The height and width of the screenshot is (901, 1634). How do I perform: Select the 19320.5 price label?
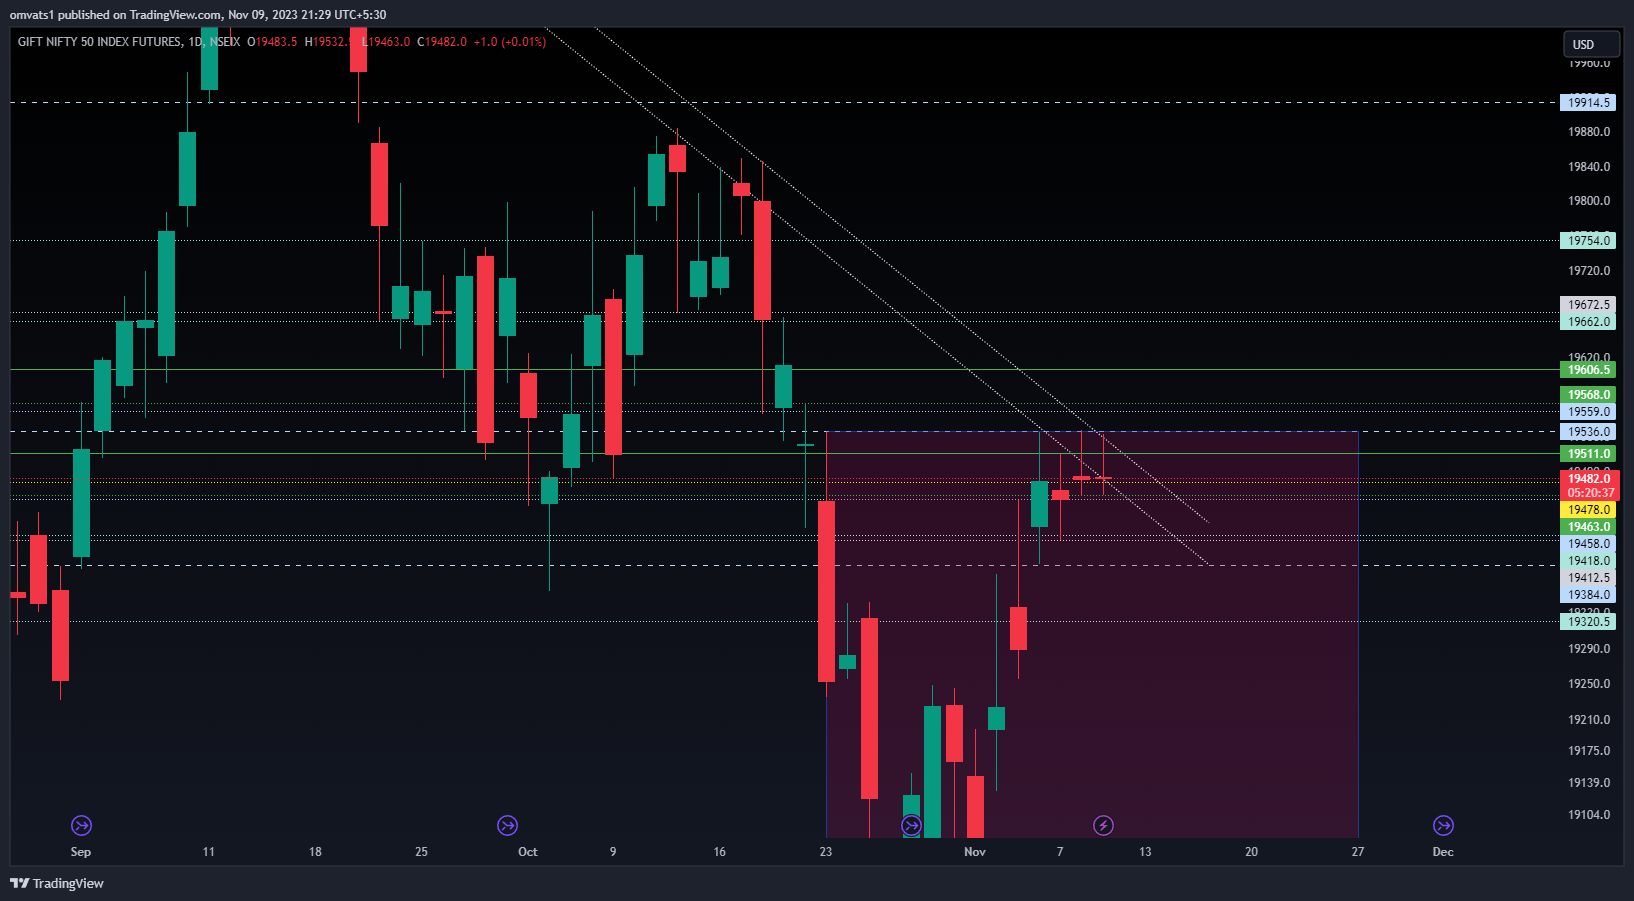coord(1588,622)
